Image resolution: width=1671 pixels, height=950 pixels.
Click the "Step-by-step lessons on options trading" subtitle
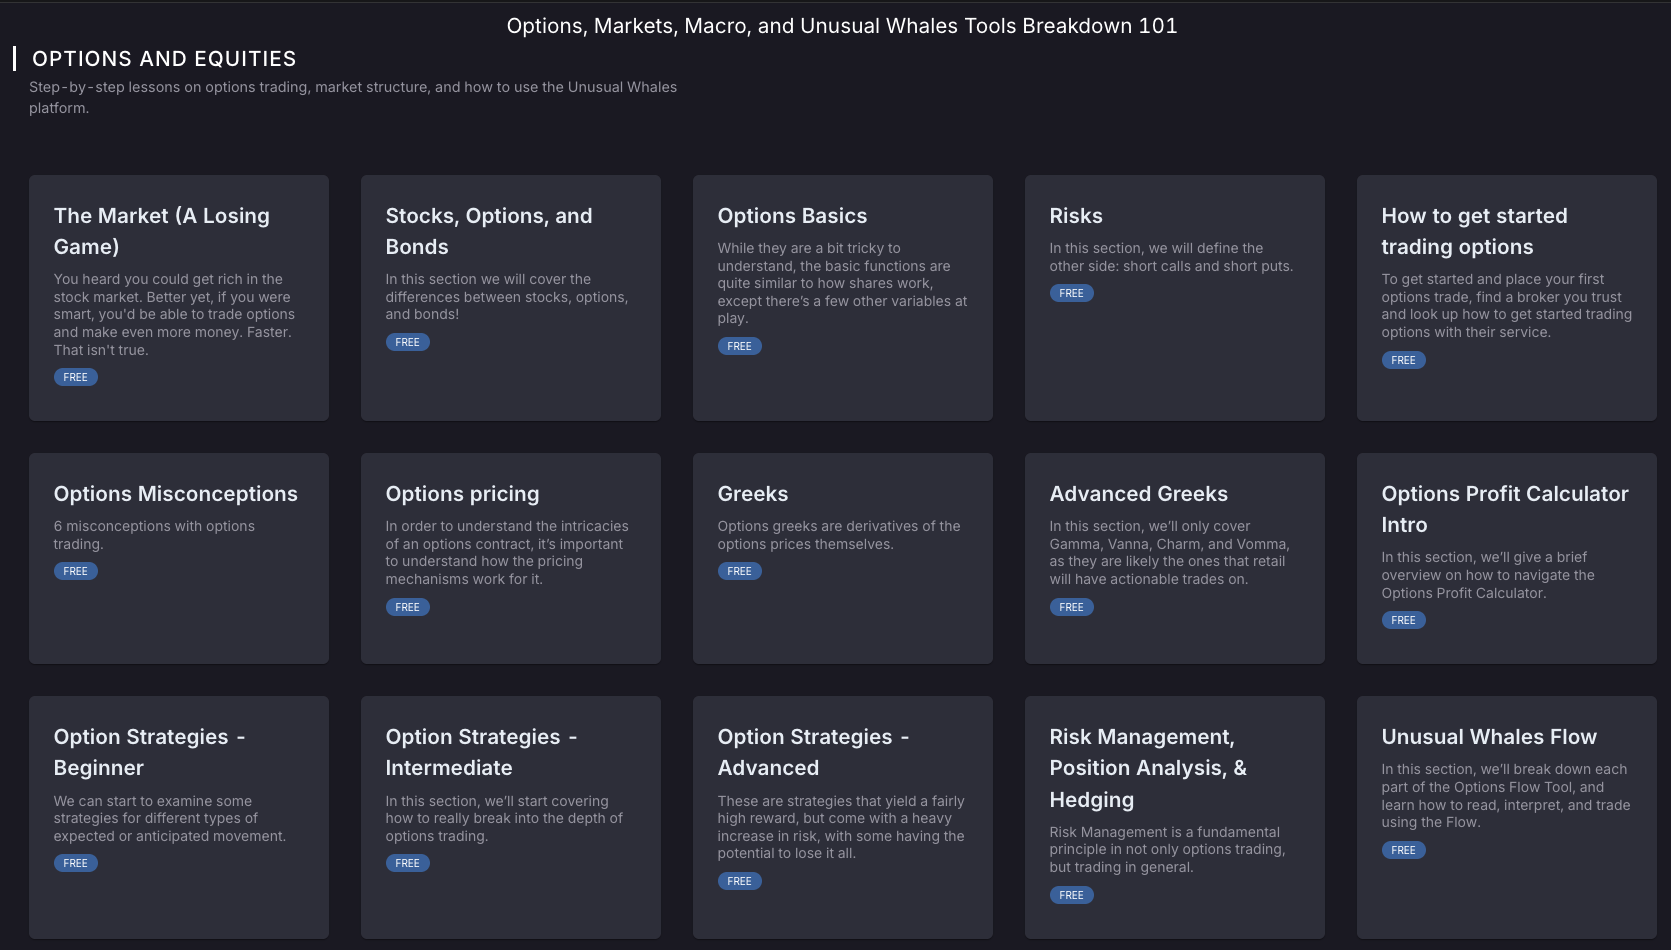pos(353,98)
